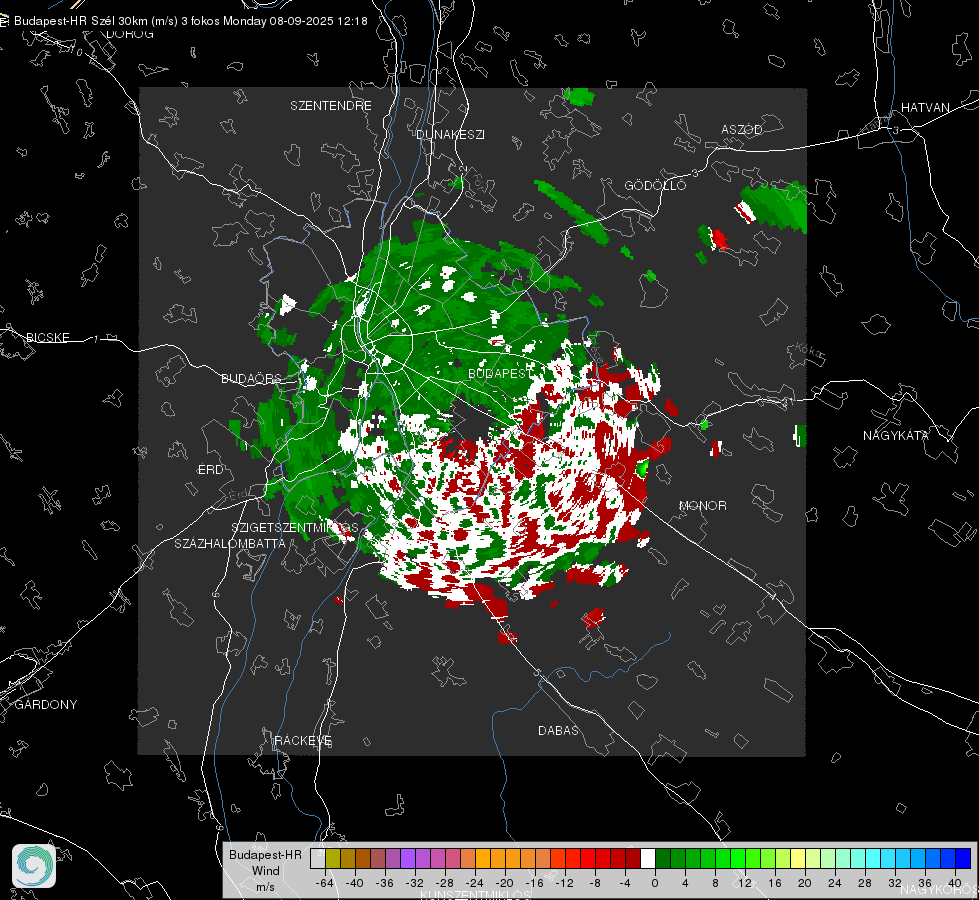
Task: Select the white zero-value legend swatch
Action: (x=648, y=859)
